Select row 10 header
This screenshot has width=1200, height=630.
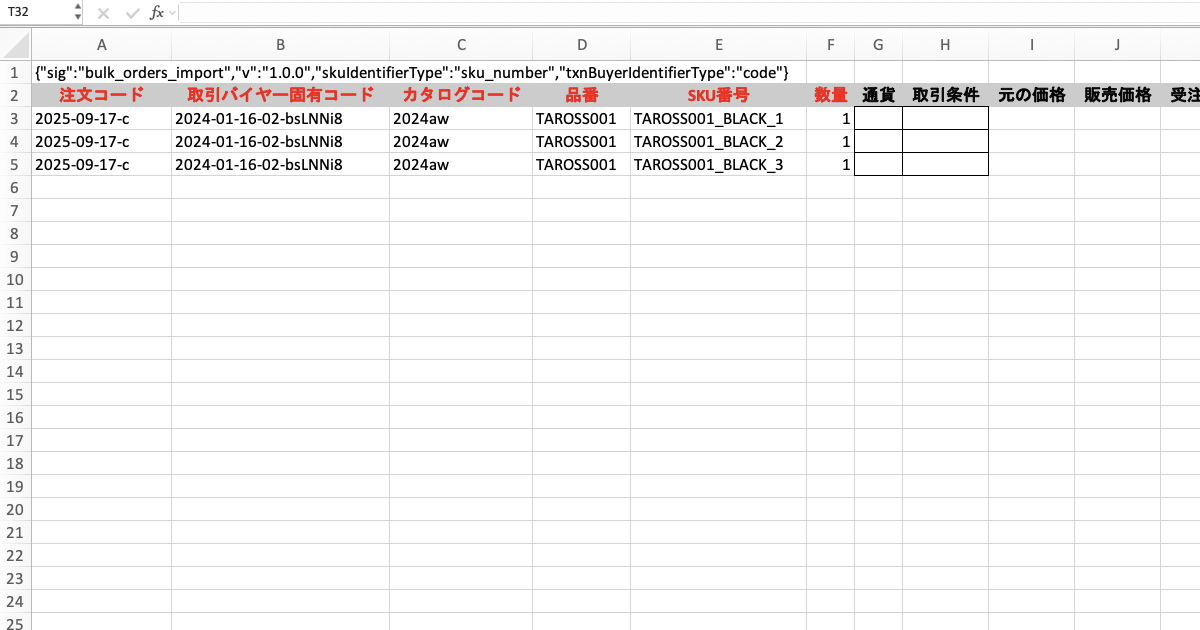[x=15, y=280]
